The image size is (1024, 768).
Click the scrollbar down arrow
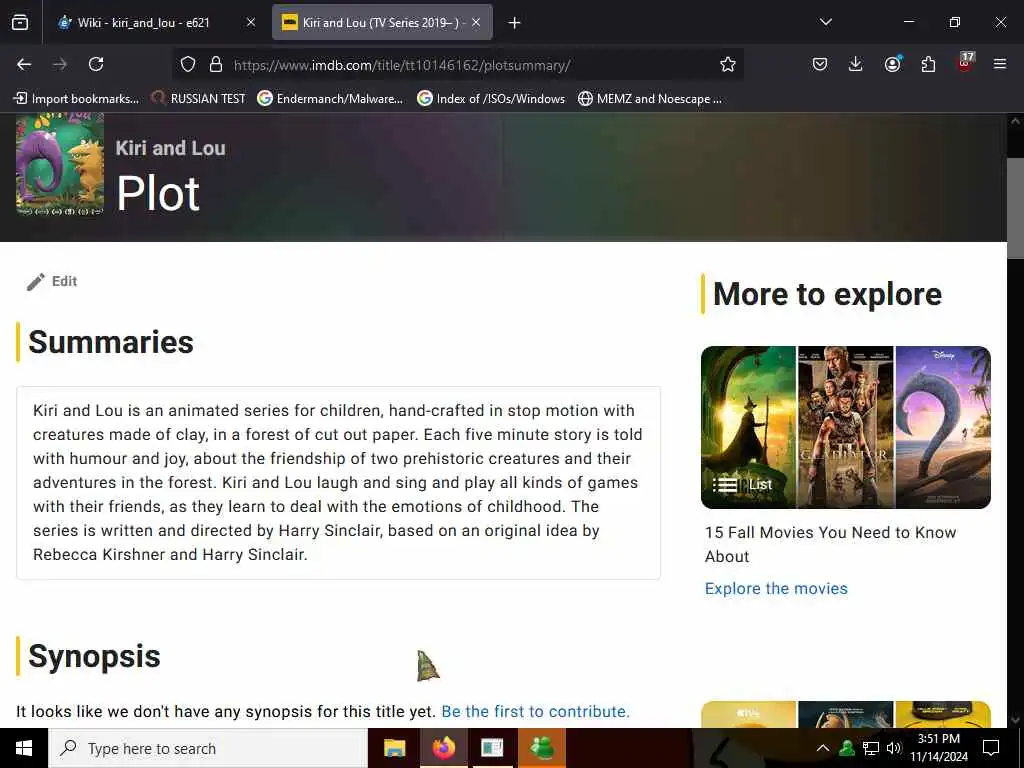coord(1016,720)
